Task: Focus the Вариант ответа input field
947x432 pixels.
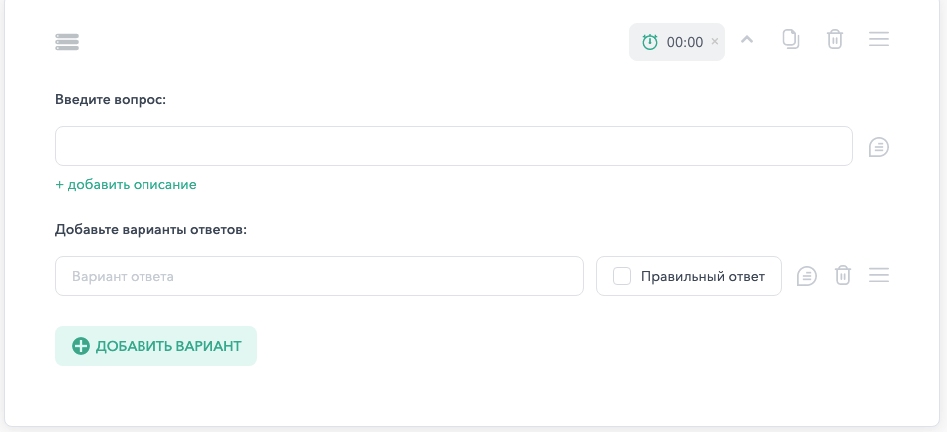Action: (319, 276)
